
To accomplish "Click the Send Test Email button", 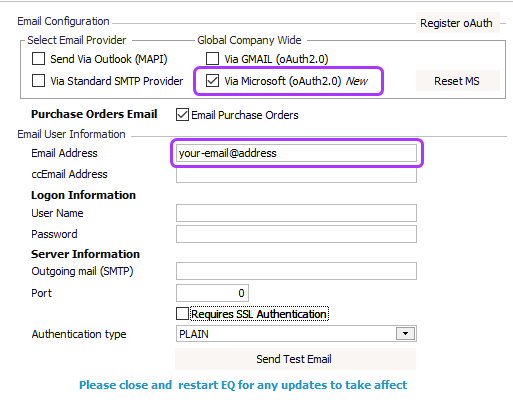I will point(295,359).
